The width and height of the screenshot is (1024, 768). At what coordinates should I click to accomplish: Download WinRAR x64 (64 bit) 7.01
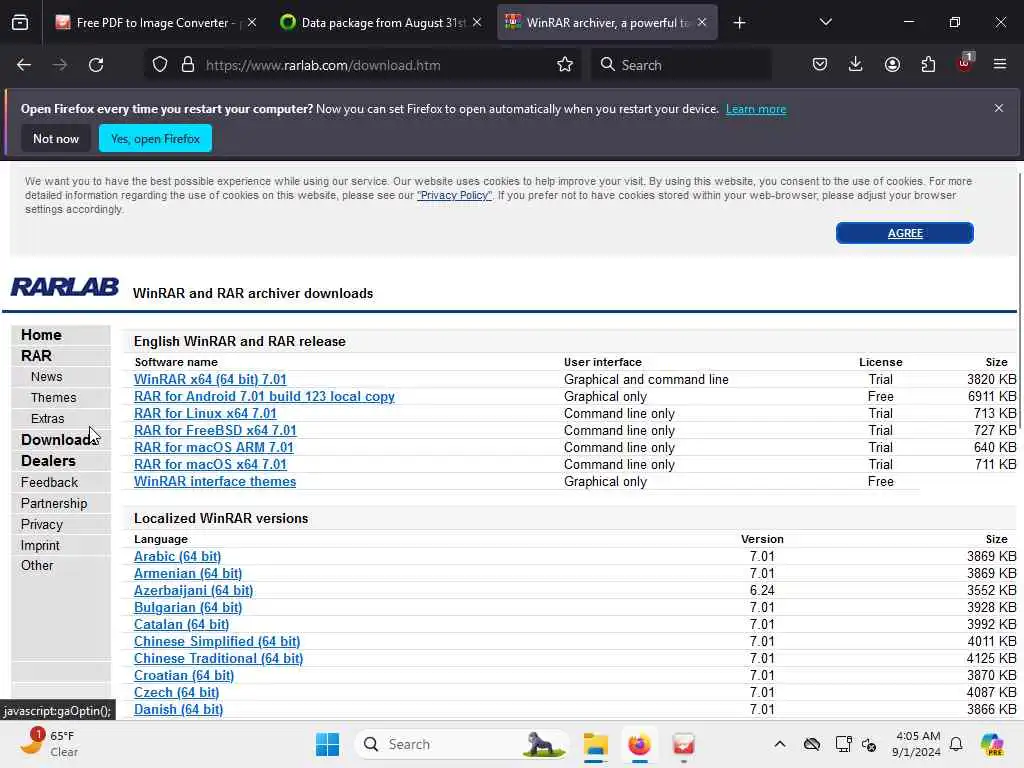click(x=210, y=379)
